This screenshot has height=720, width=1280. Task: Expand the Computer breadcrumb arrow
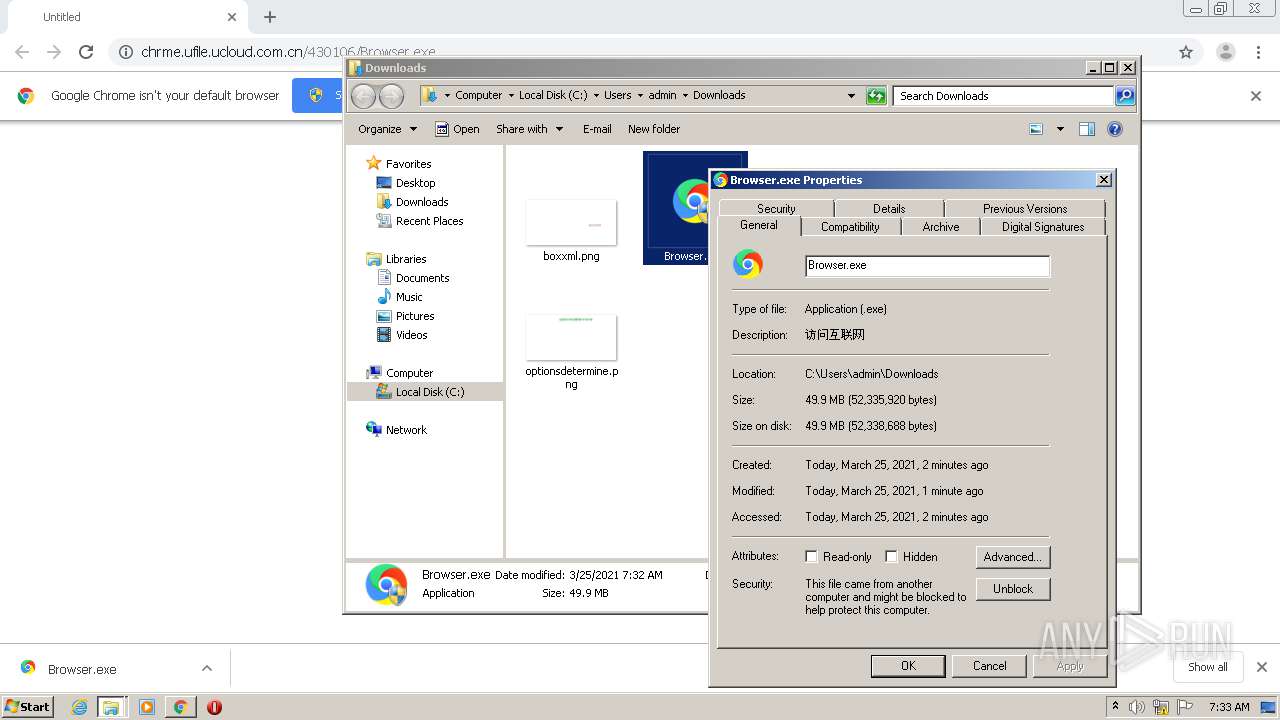pyautogui.click(x=510, y=95)
